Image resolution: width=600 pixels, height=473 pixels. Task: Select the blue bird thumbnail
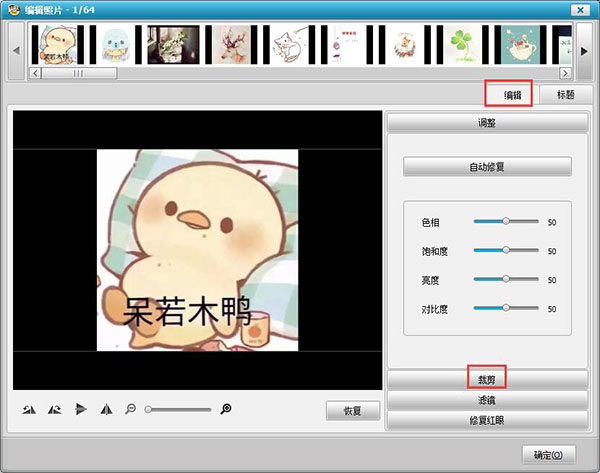coord(116,44)
